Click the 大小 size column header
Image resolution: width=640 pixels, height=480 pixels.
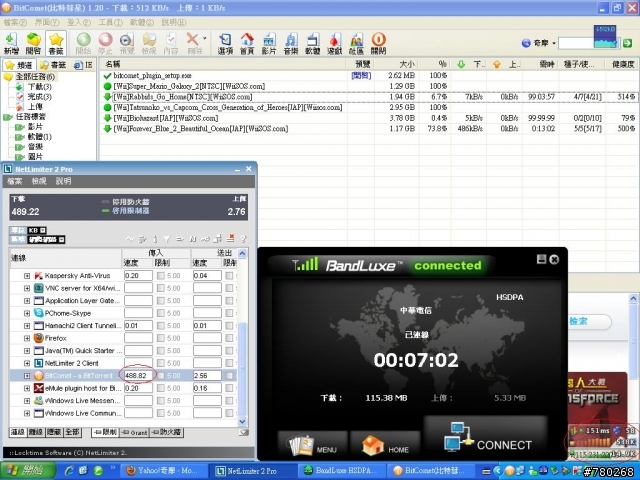click(397, 64)
